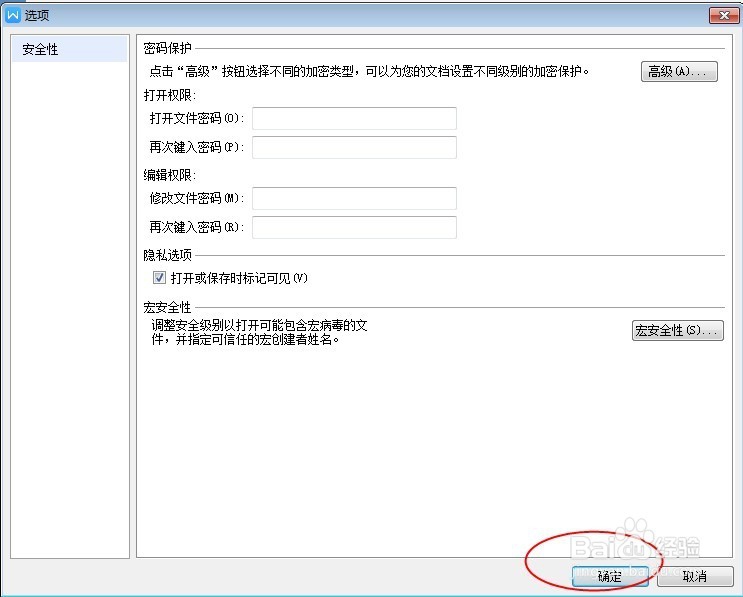Select the 安全性 category in sidebar
743x597 pixels.
70,49
